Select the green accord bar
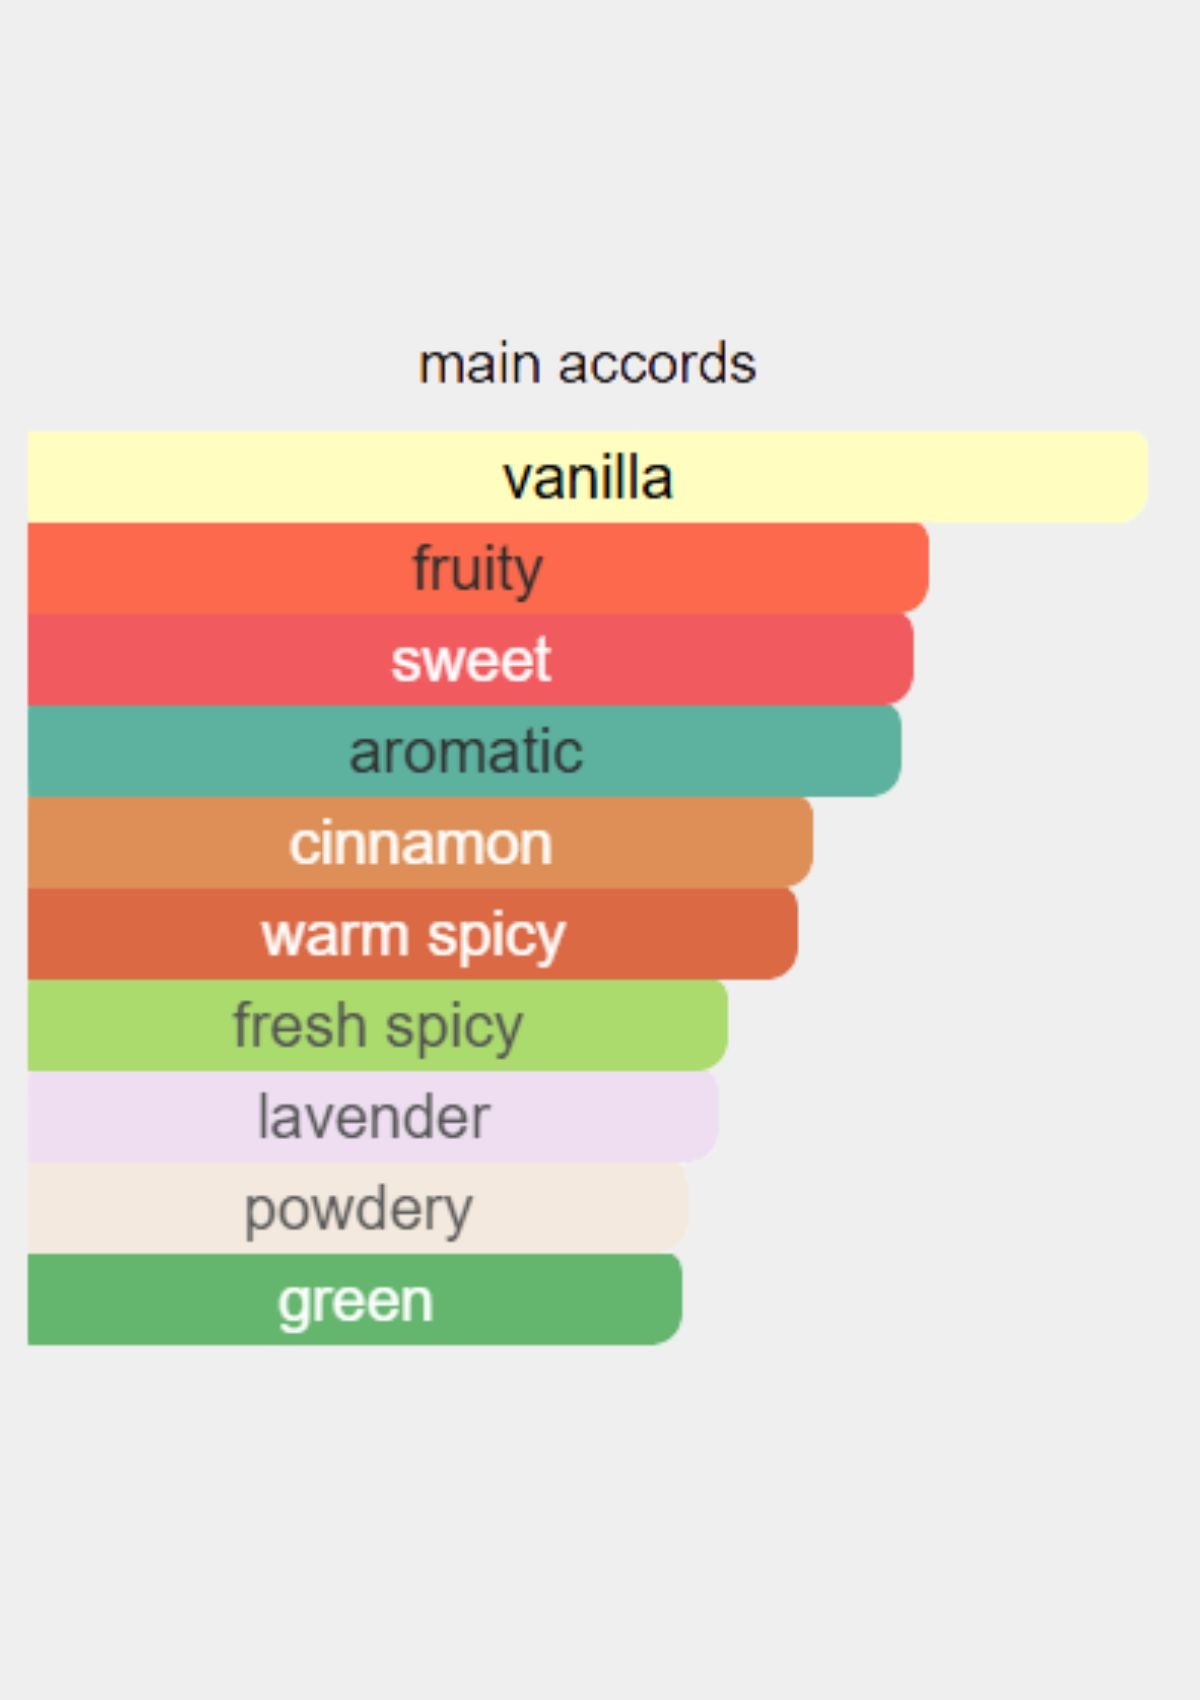Image resolution: width=1200 pixels, height=1700 pixels. (x=355, y=1300)
